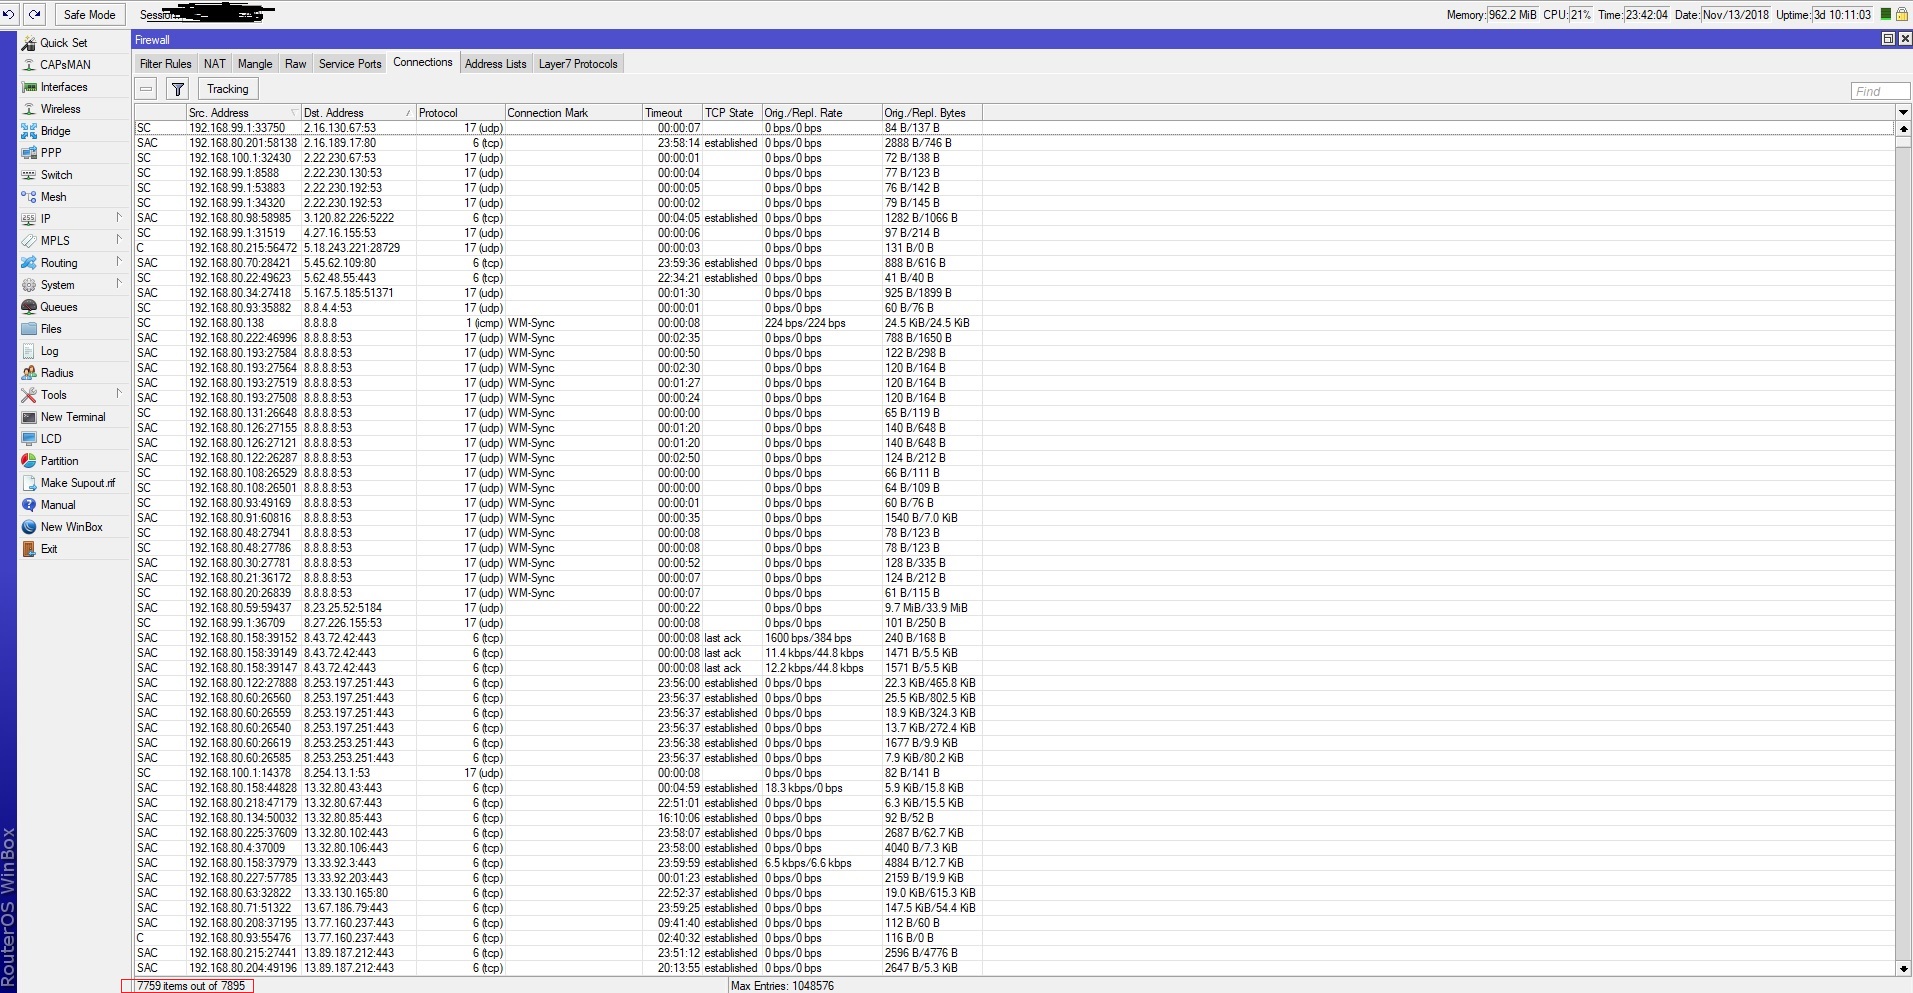Sort by Src. Address column header

(243, 113)
